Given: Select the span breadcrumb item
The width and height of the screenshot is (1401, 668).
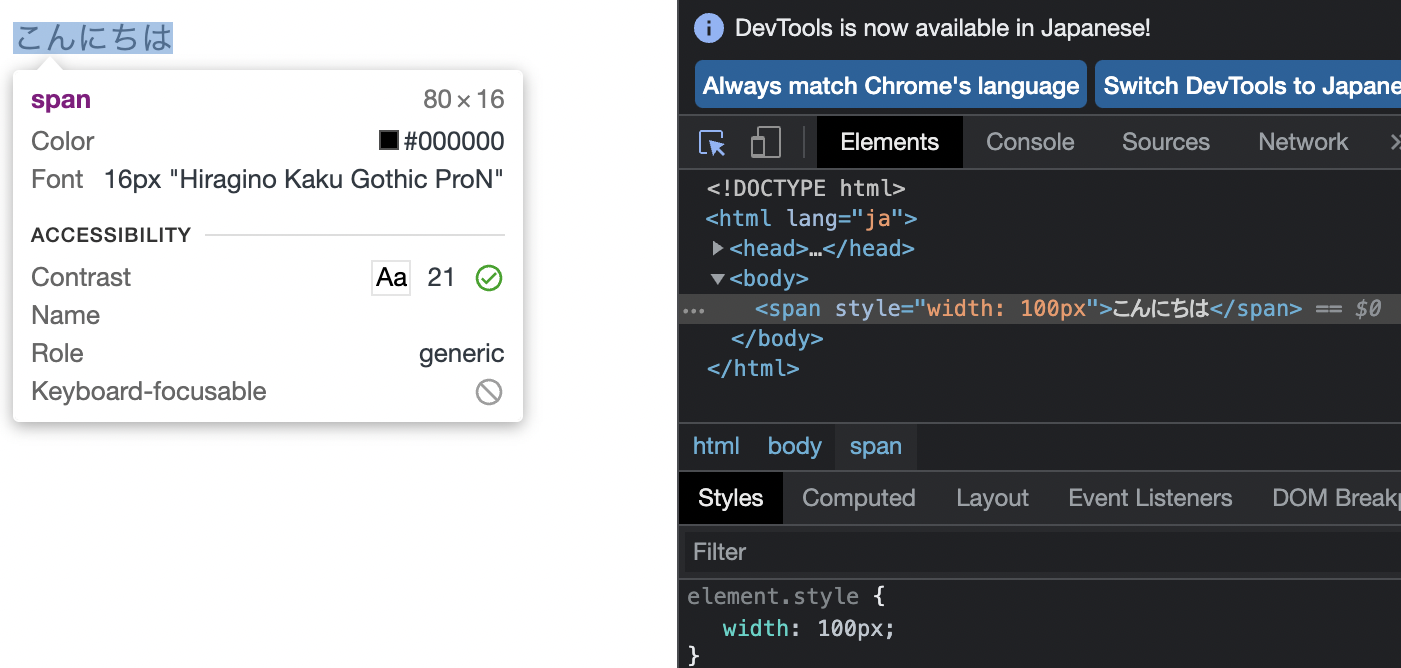Looking at the screenshot, I should click(875, 446).
